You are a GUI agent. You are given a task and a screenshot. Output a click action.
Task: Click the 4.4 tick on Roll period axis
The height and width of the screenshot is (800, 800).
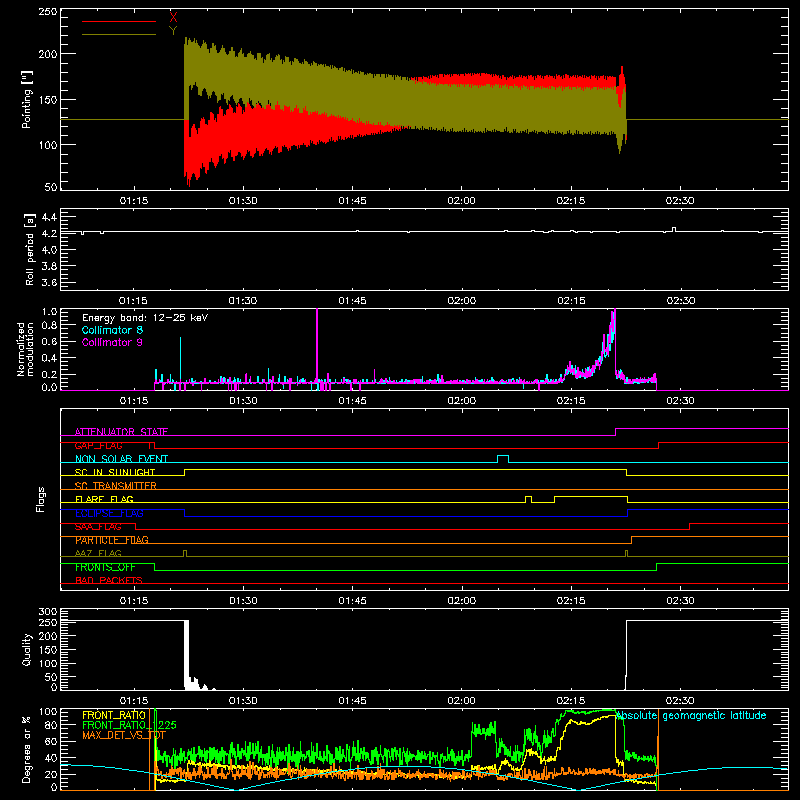click(x=49, y=217)
